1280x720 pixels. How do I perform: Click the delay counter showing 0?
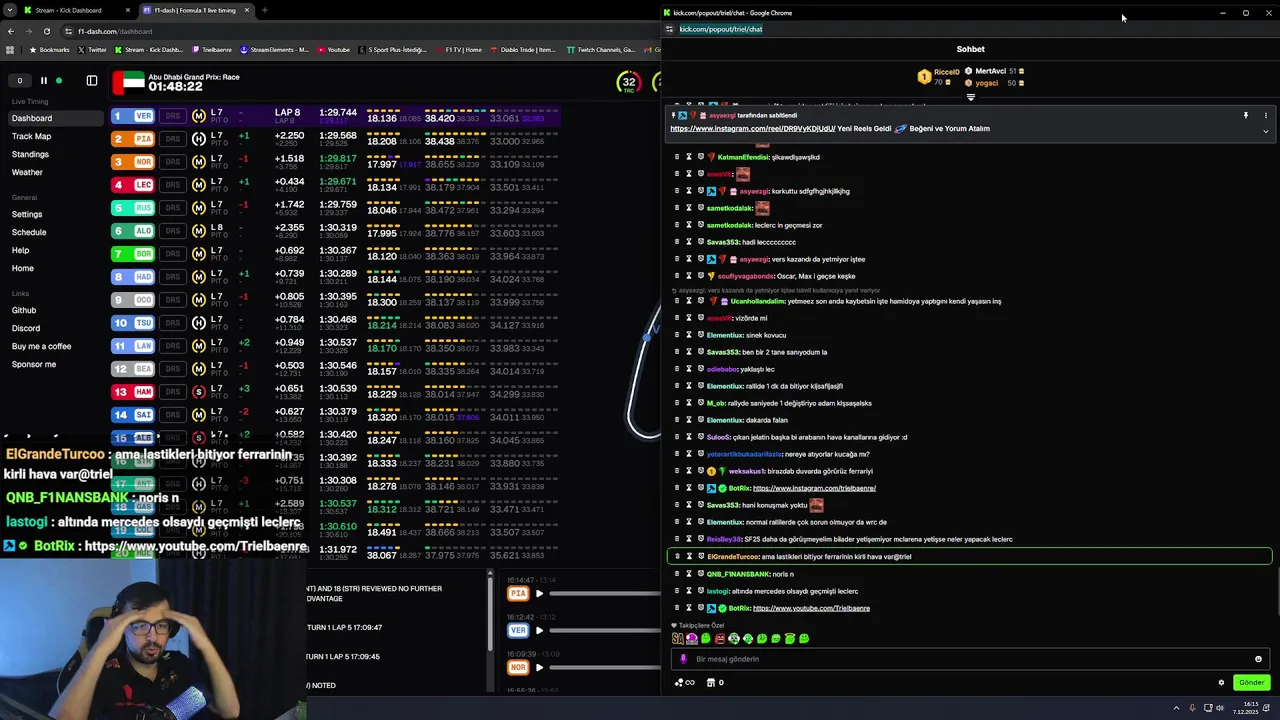click(x=19, y=81)
